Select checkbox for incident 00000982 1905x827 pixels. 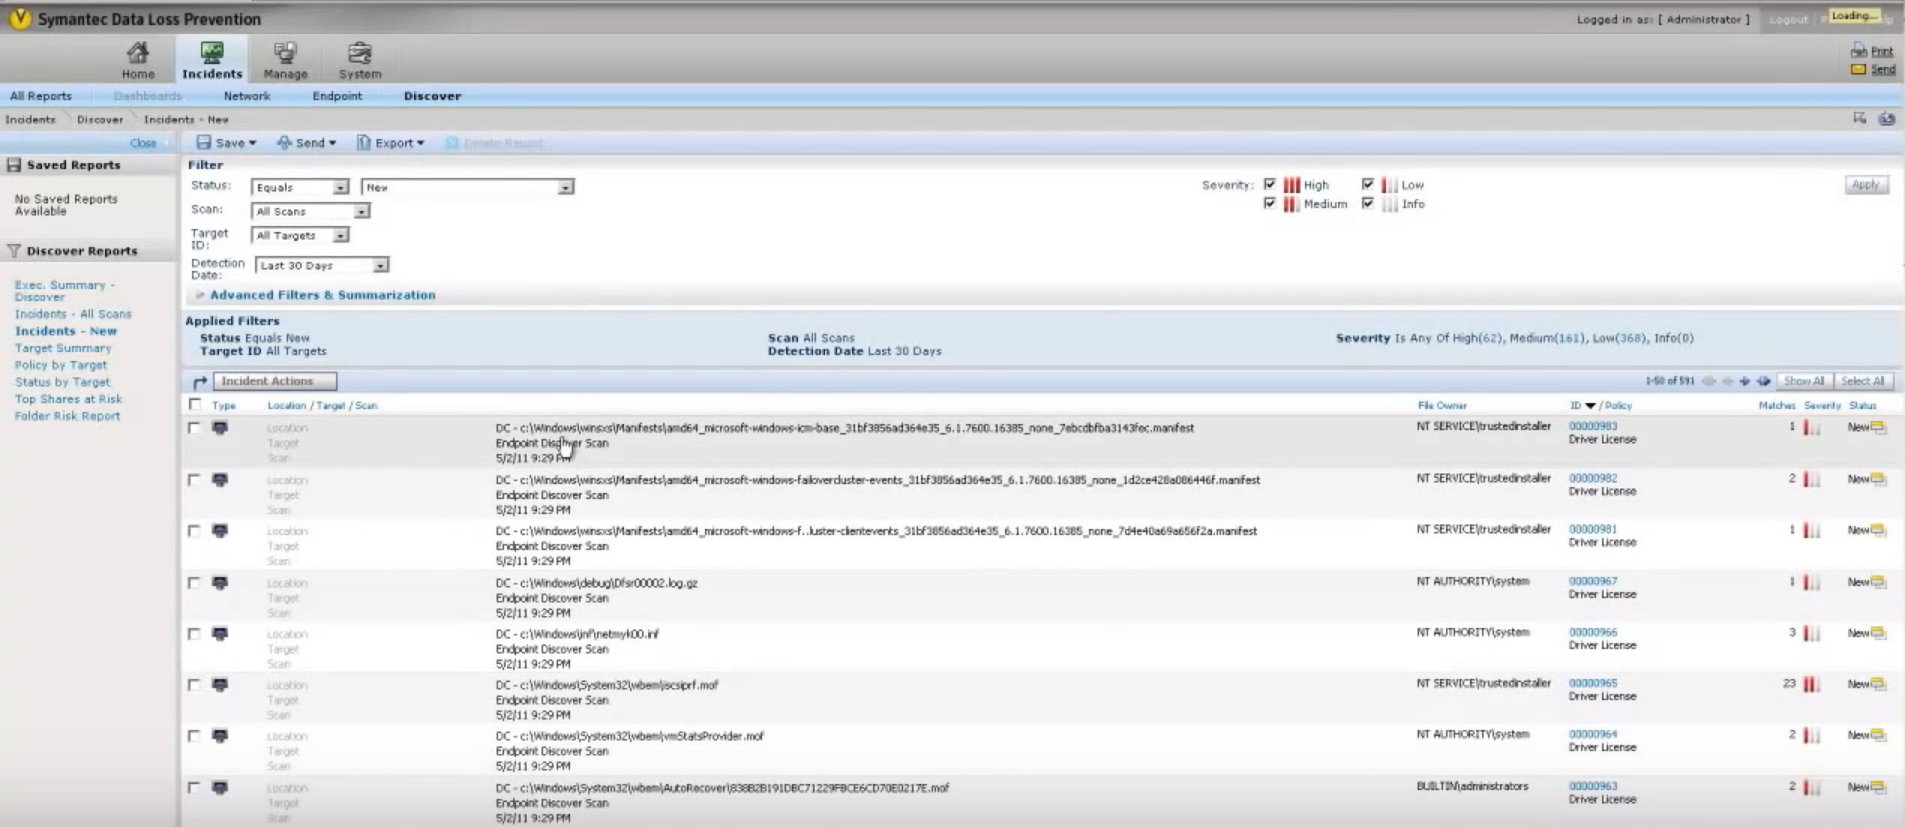194,479
